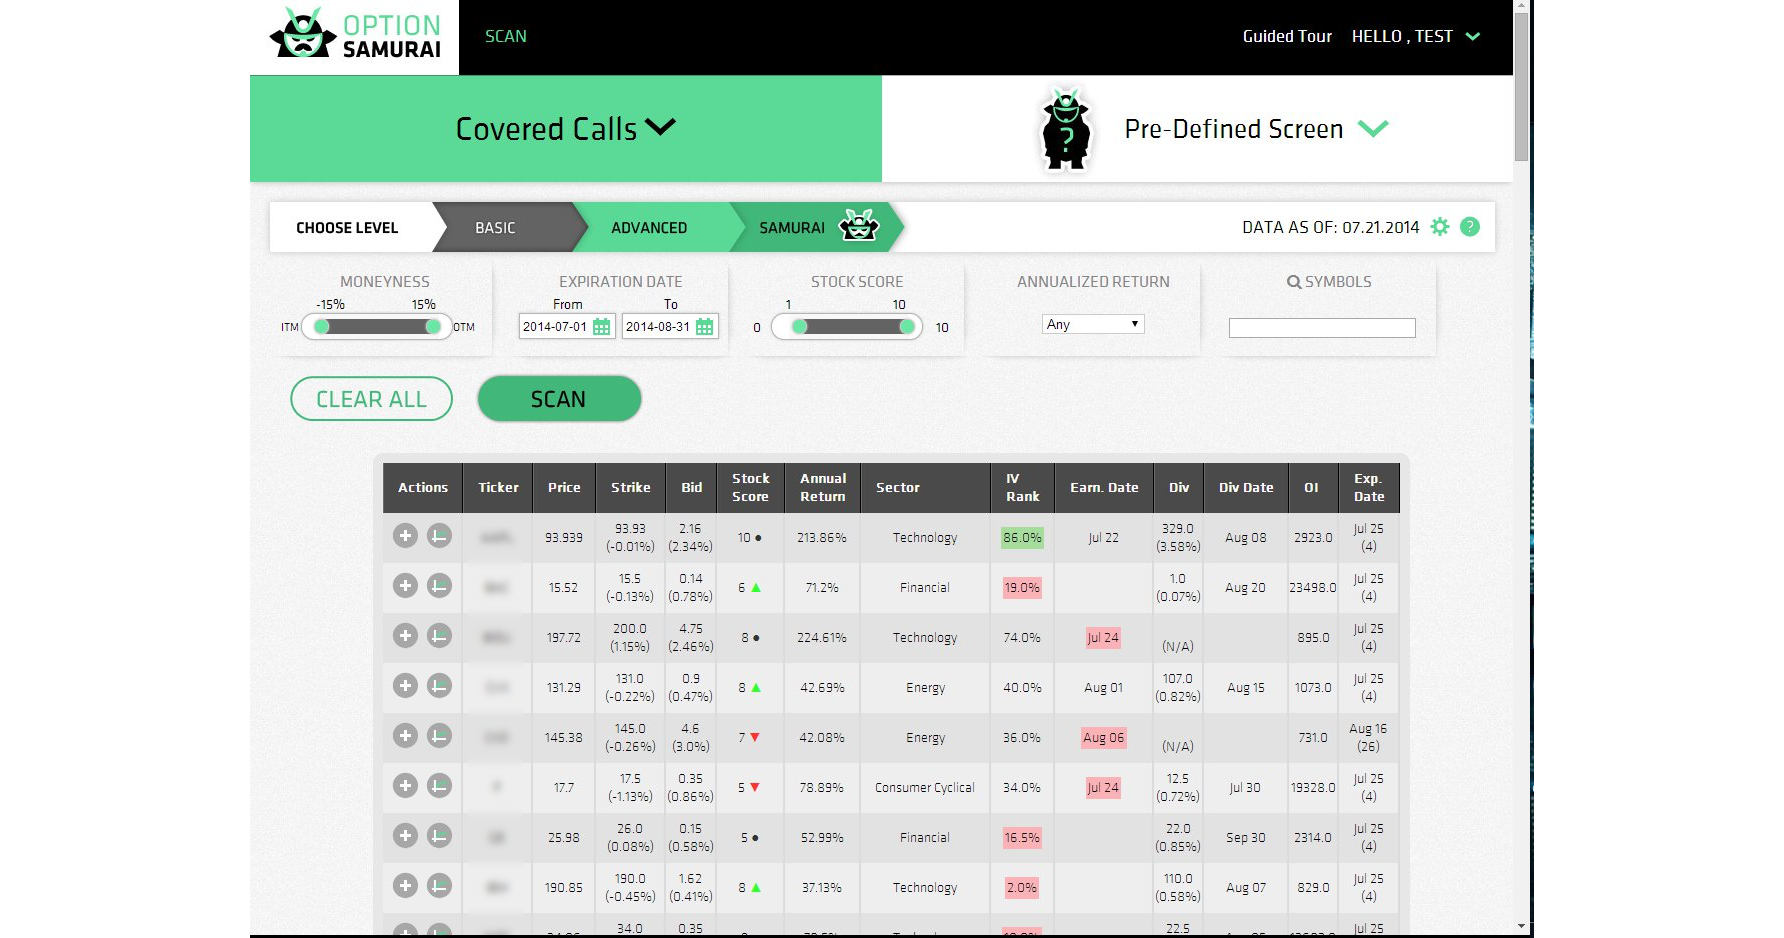Select the BASIC level tab
The width and height of the screenshot is (1784, 938).
tap(495, 228)
